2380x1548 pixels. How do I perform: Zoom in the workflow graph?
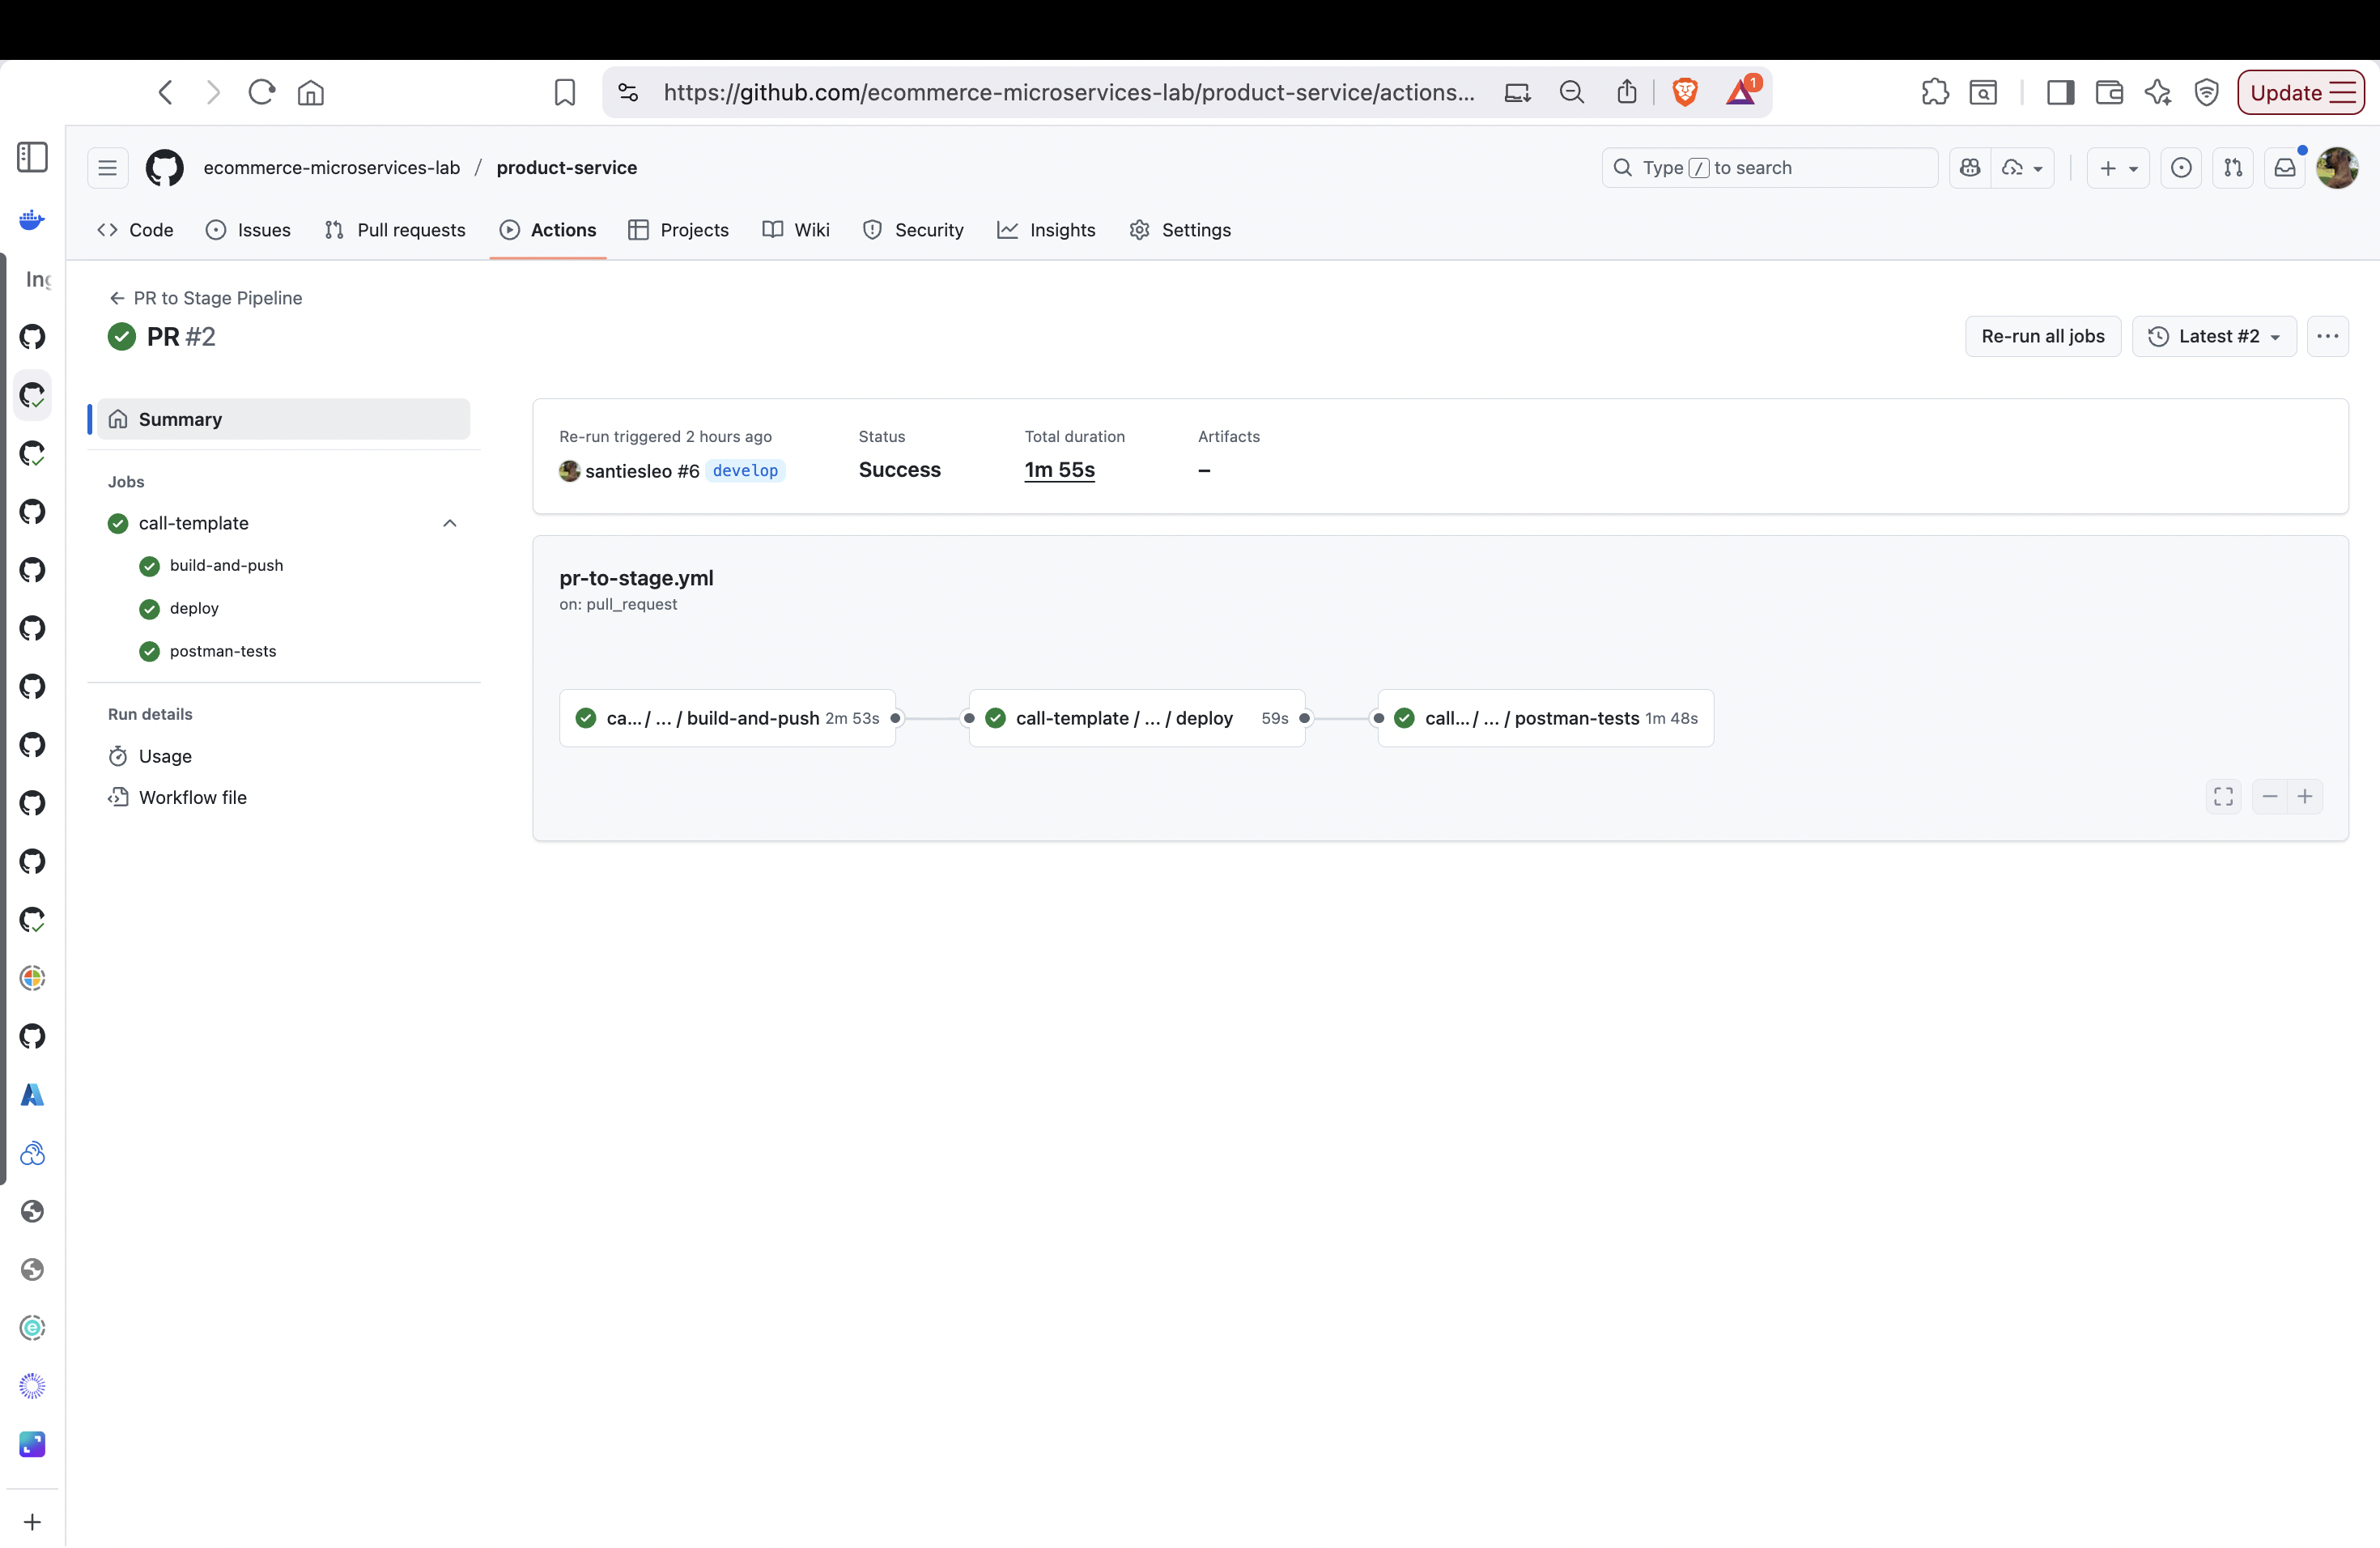click(x=2305, y=797)
